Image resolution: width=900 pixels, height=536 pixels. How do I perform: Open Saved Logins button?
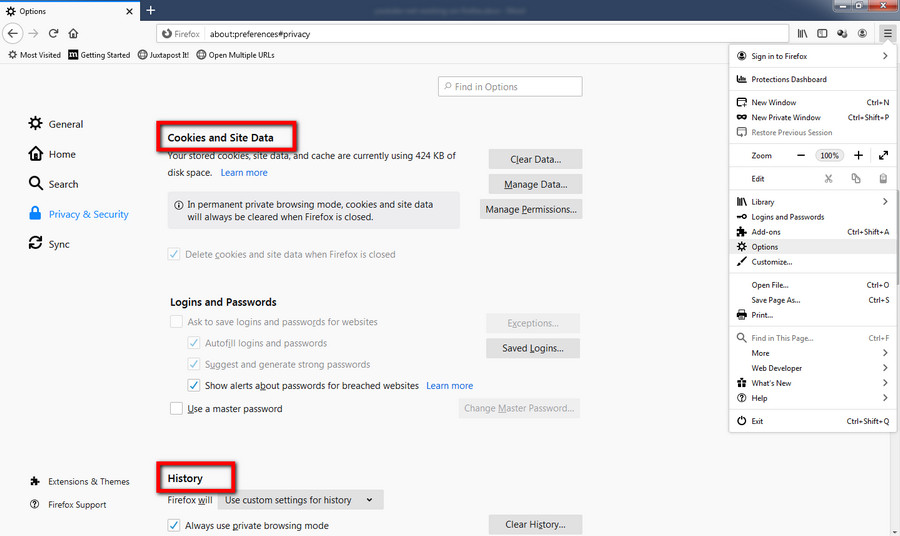point(533,348)
